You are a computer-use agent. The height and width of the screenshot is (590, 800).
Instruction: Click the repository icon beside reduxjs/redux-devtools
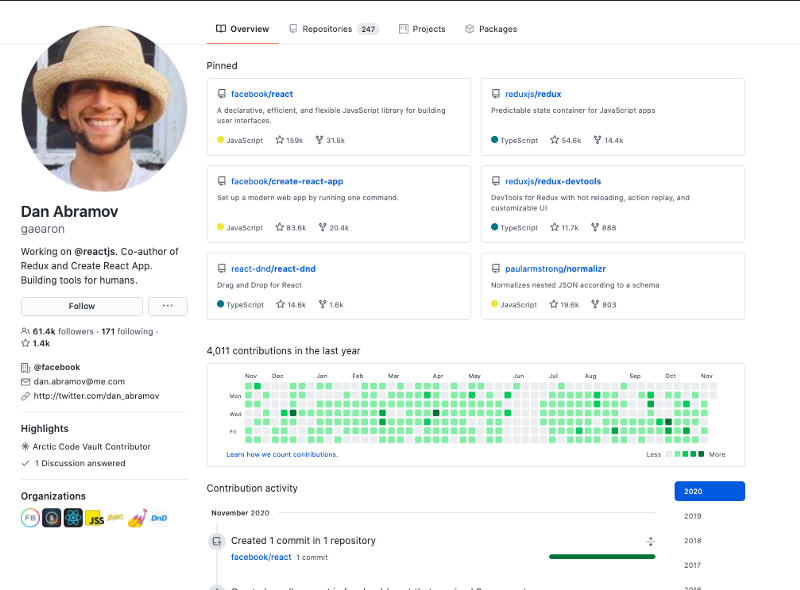point(495,181)
